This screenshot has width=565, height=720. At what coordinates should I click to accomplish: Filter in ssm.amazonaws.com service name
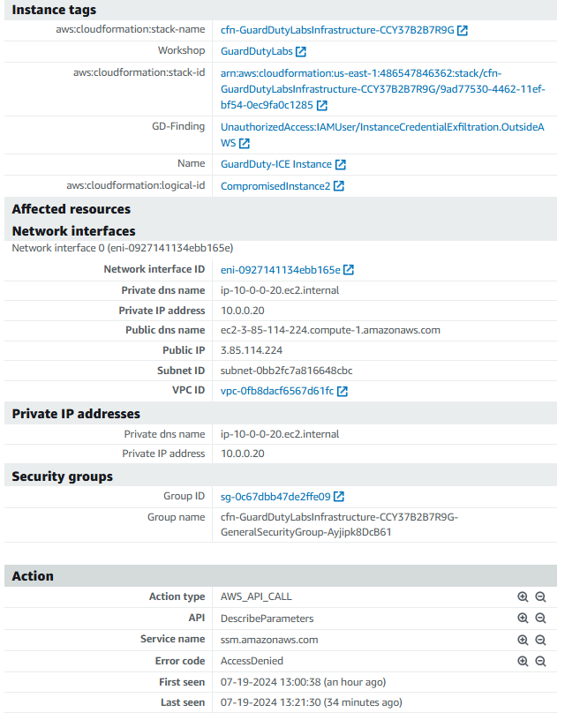click(523, 640)
